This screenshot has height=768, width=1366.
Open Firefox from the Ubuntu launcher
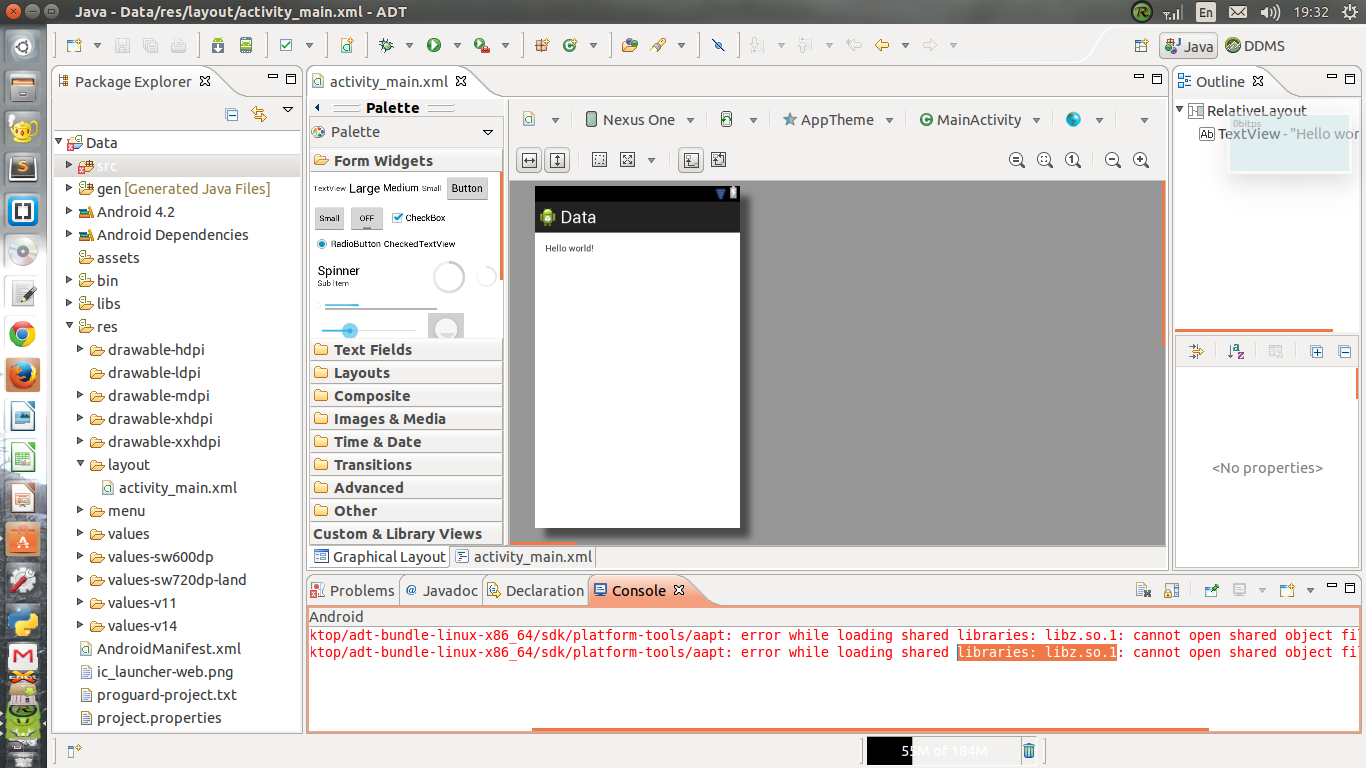pos(22,375)
